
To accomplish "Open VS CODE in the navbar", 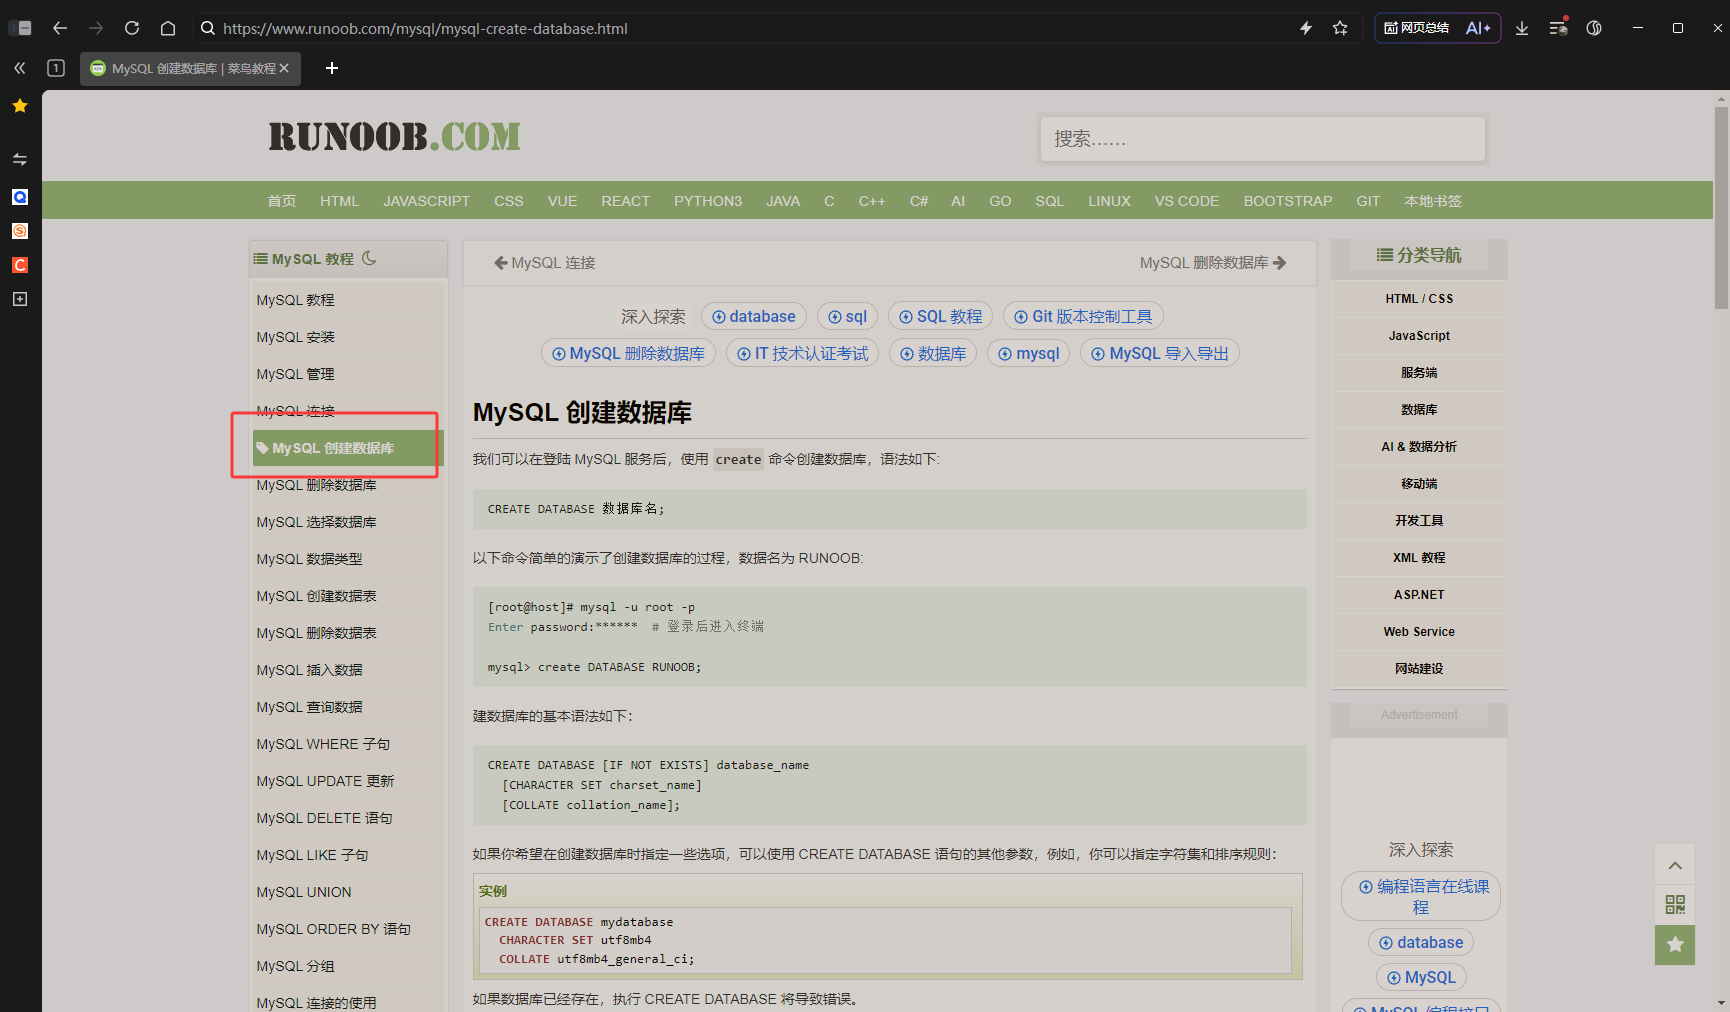I will coord(1187,201).
